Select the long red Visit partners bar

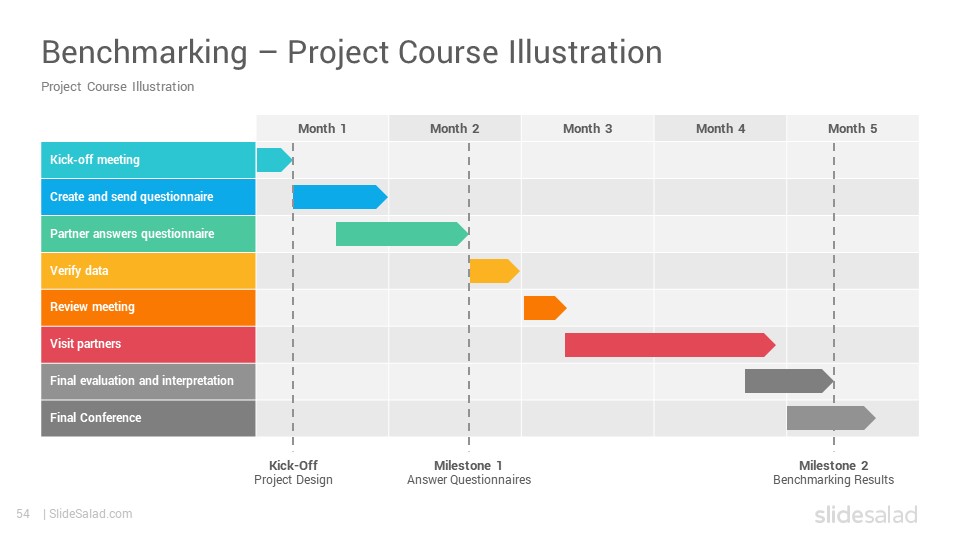point(670,345)
